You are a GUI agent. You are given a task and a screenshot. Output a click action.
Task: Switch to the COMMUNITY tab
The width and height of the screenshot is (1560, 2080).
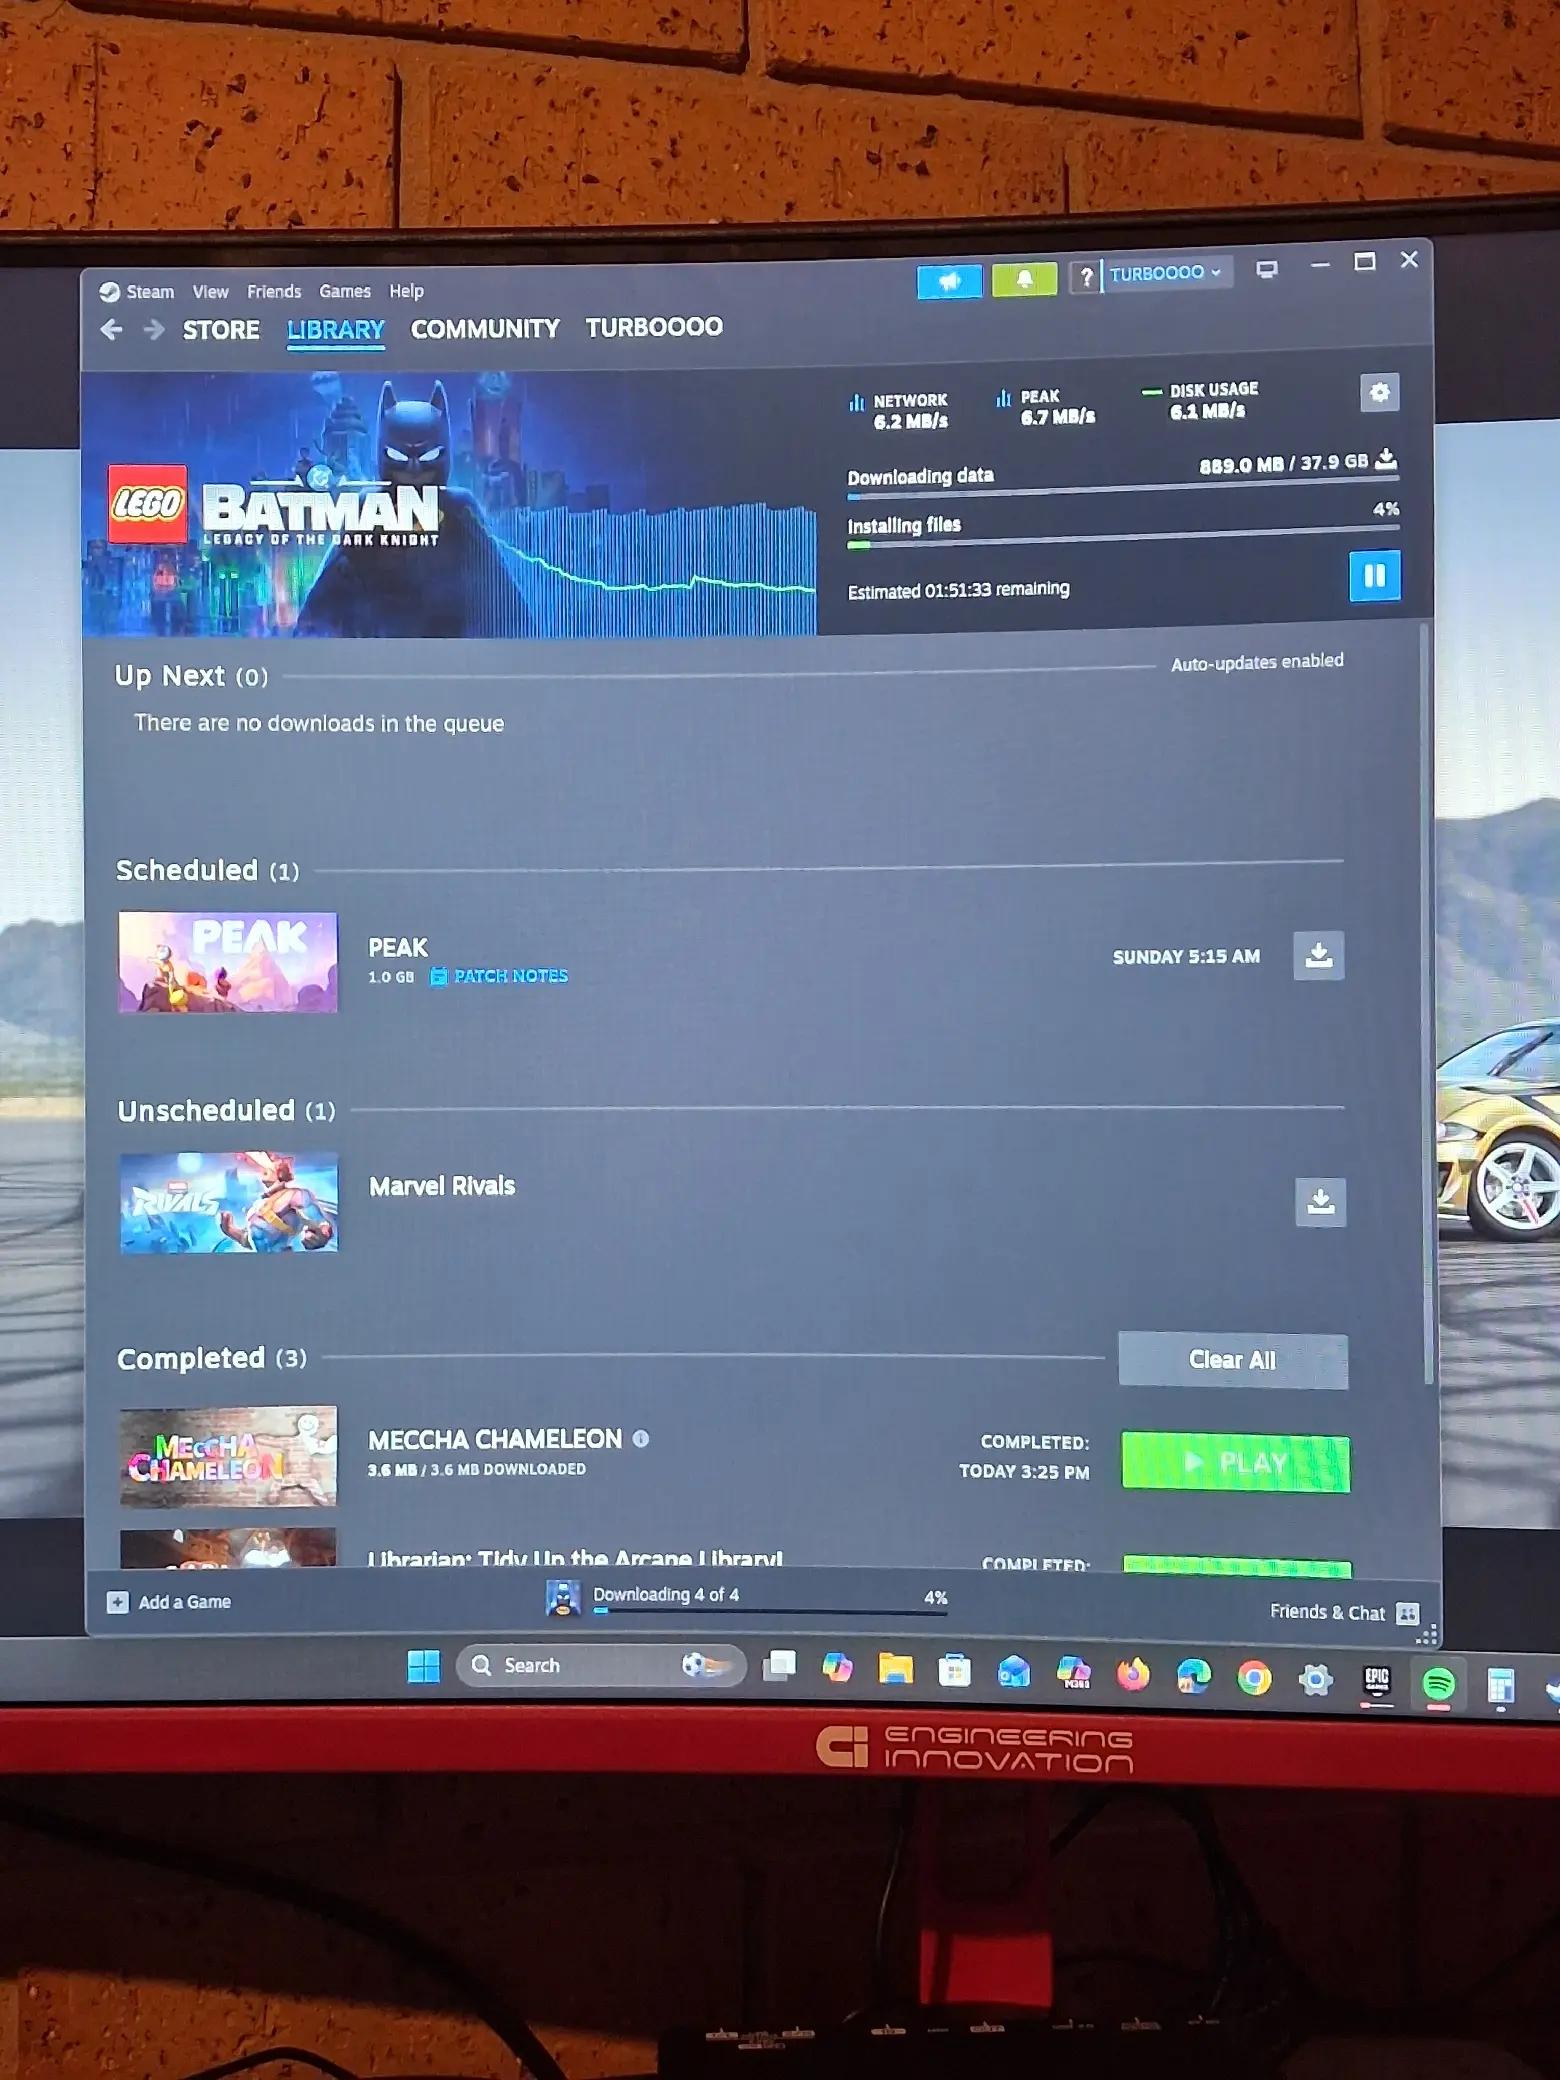[x=485, y=329]
